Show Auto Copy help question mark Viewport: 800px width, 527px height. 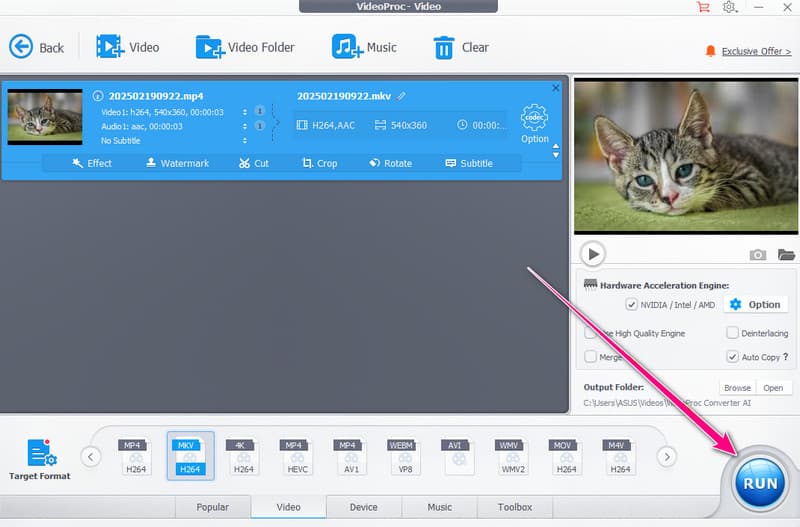786,357
